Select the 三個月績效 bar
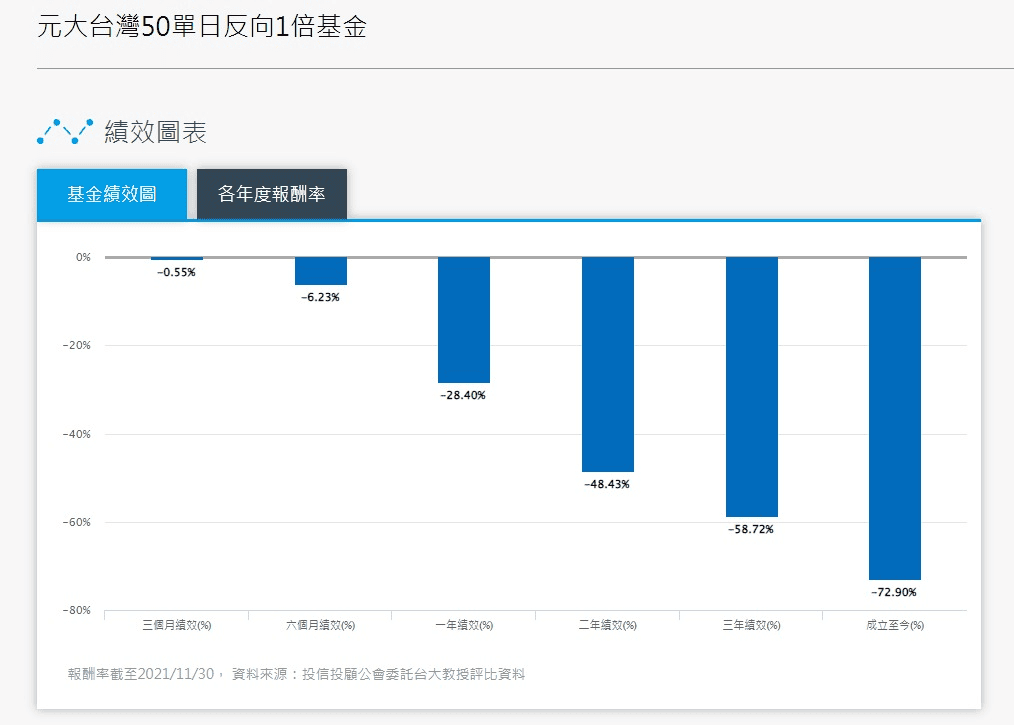 177,259
